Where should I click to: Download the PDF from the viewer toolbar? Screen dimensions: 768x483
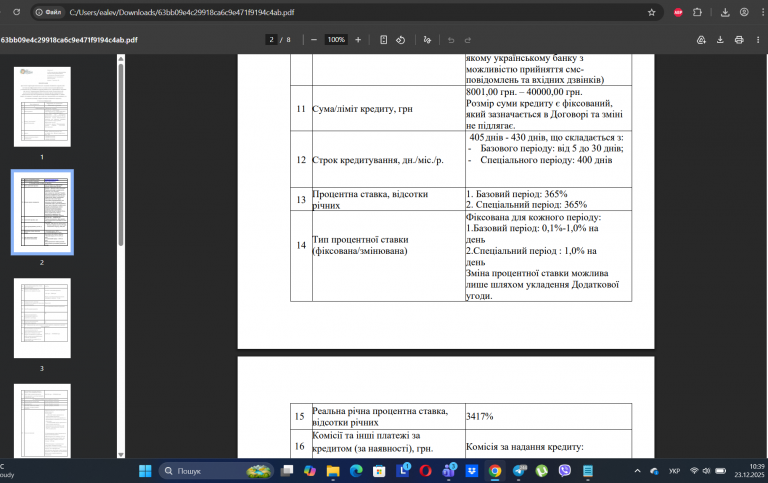pyautogui.click(x=720, y=40)
